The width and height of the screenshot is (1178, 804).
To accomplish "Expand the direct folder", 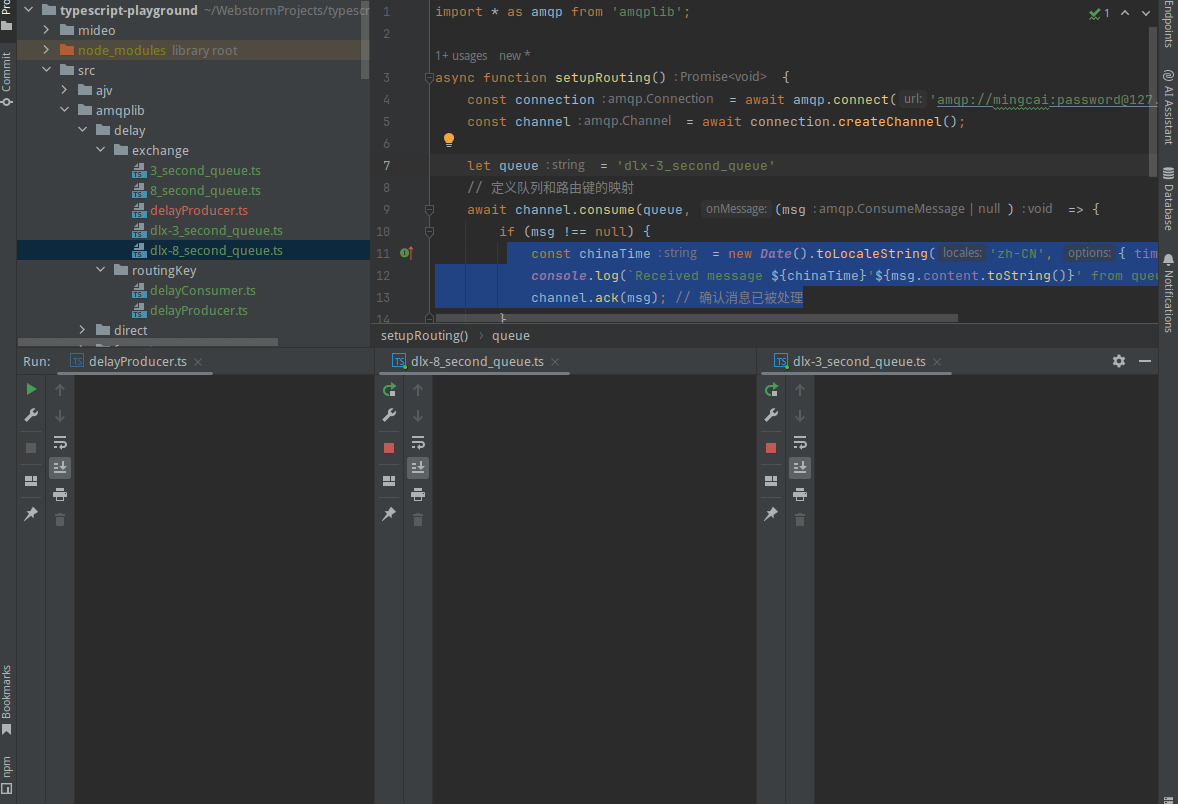I will click(x=81, y=330).
